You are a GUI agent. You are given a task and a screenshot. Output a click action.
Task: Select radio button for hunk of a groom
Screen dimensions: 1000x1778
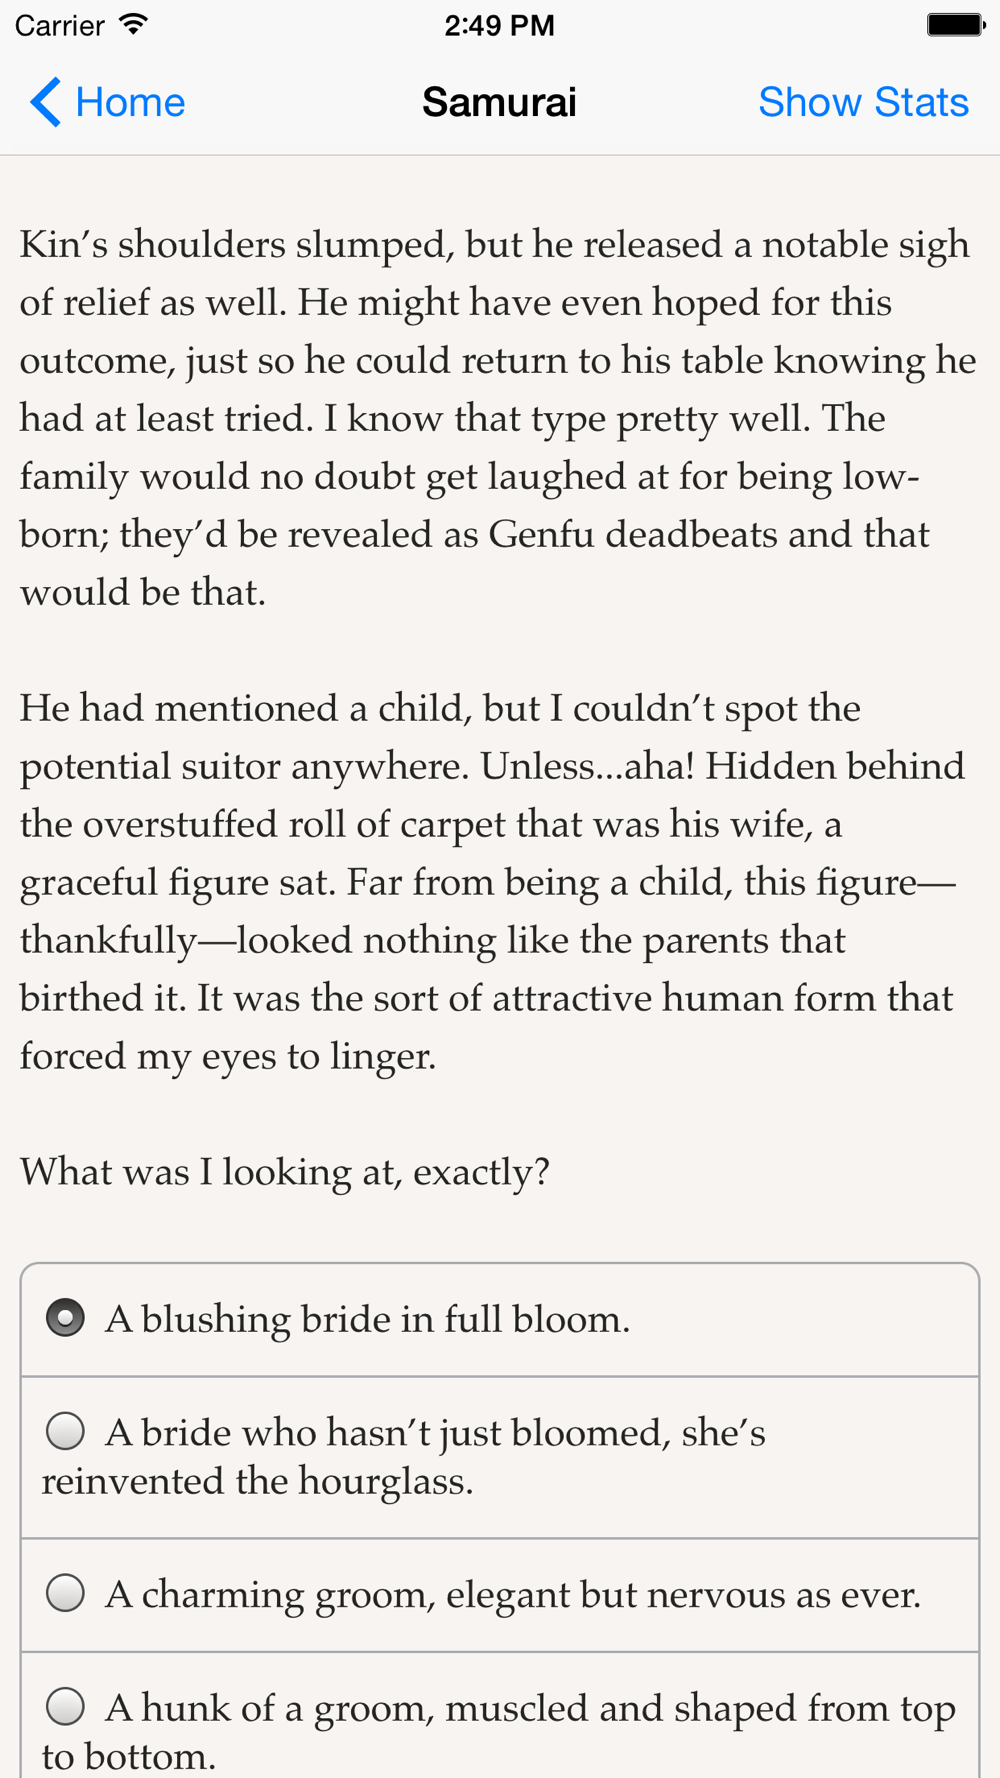(65, 1706)
